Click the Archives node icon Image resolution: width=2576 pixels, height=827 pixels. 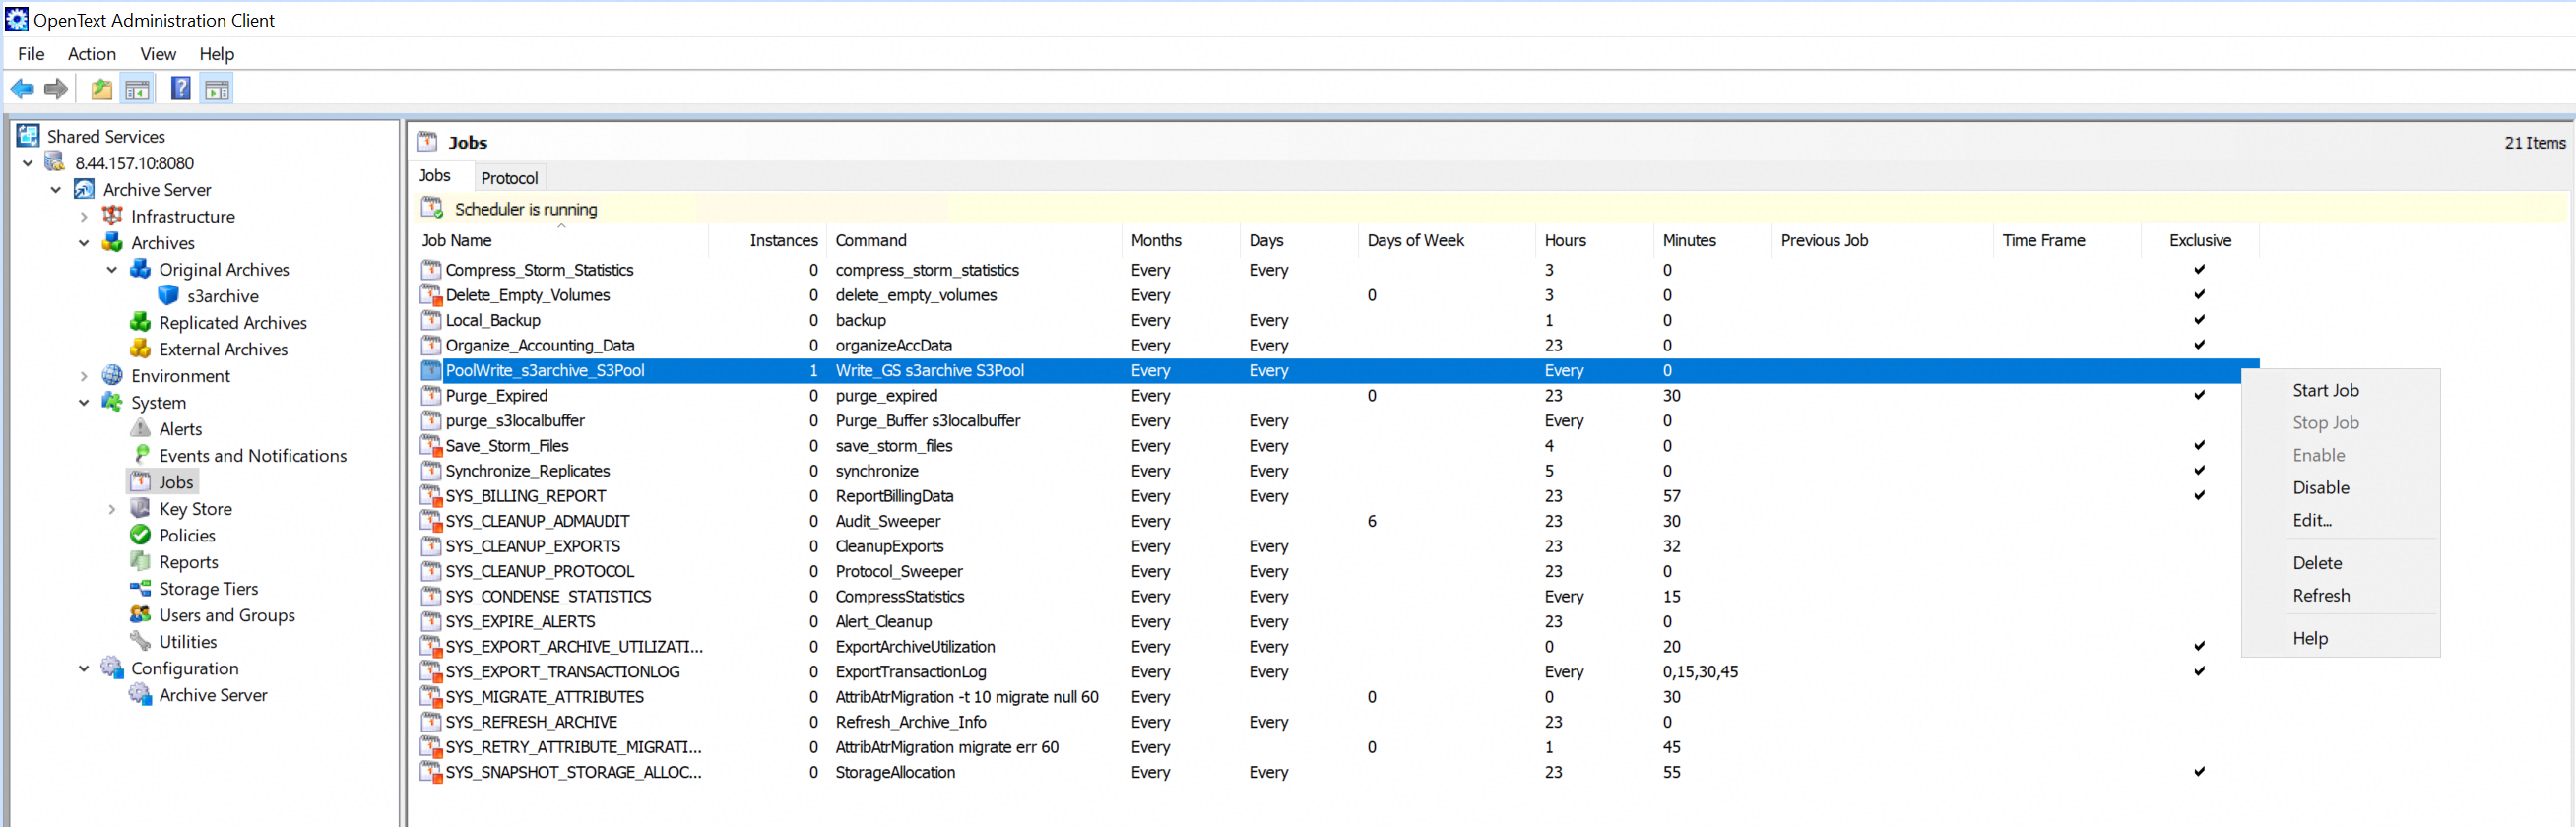coord(112,243)
